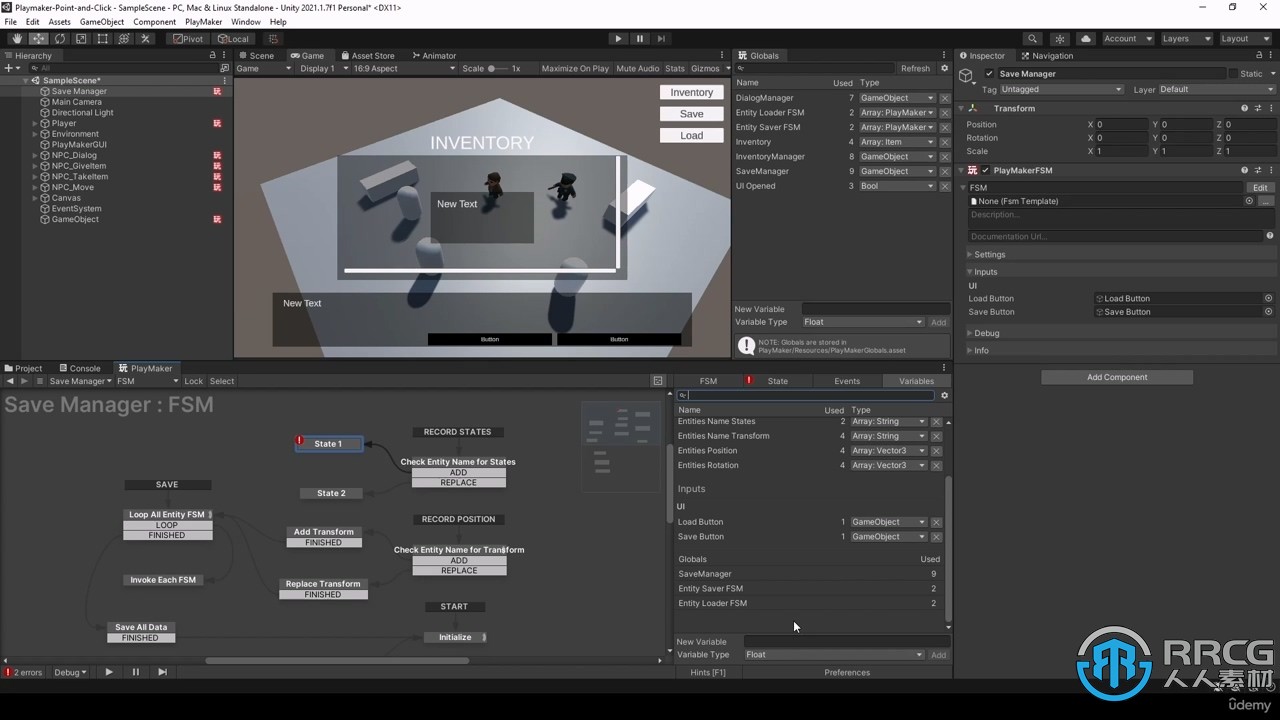
Task: Select the Scale tool in toolbar
Action: [81, 39]
